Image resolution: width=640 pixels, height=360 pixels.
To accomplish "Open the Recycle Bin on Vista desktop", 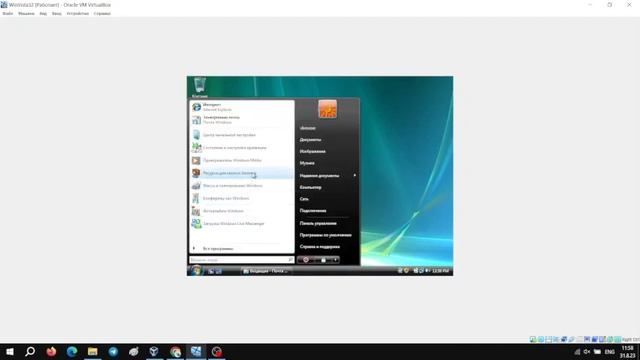I will [x=200, y=87].
